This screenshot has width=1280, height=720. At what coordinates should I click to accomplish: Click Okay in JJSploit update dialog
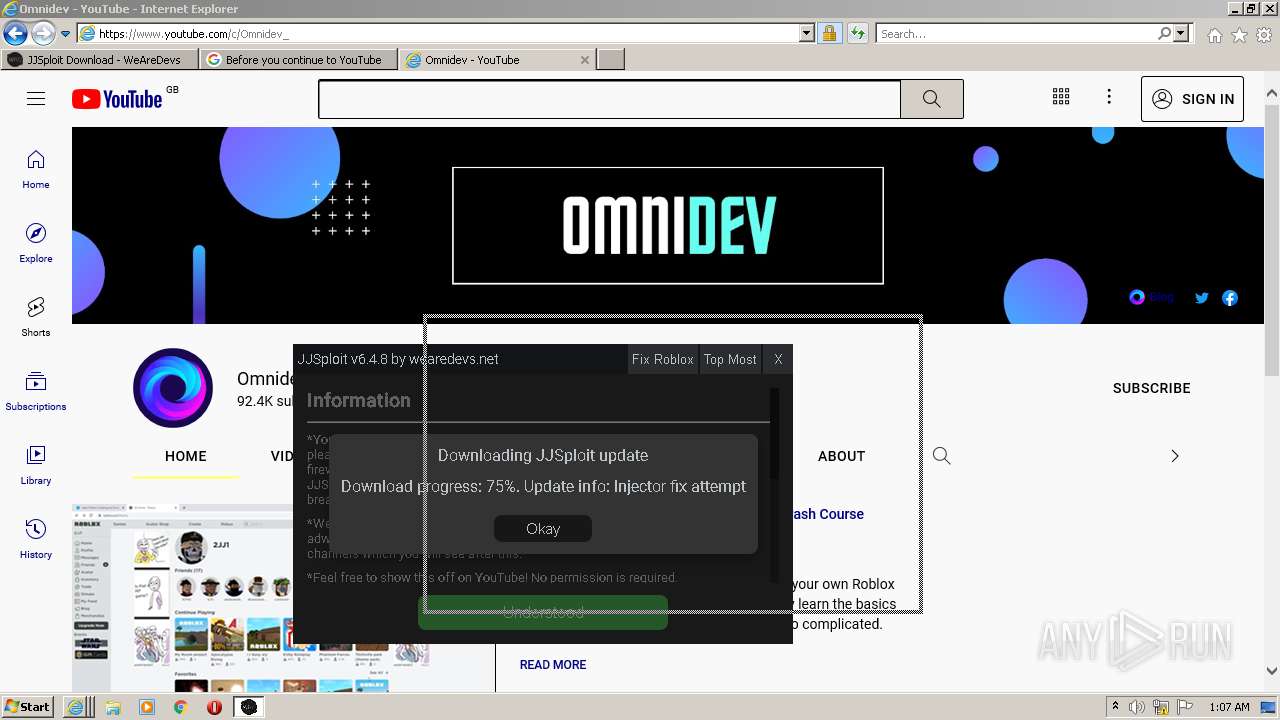click(x=543, y=528)
